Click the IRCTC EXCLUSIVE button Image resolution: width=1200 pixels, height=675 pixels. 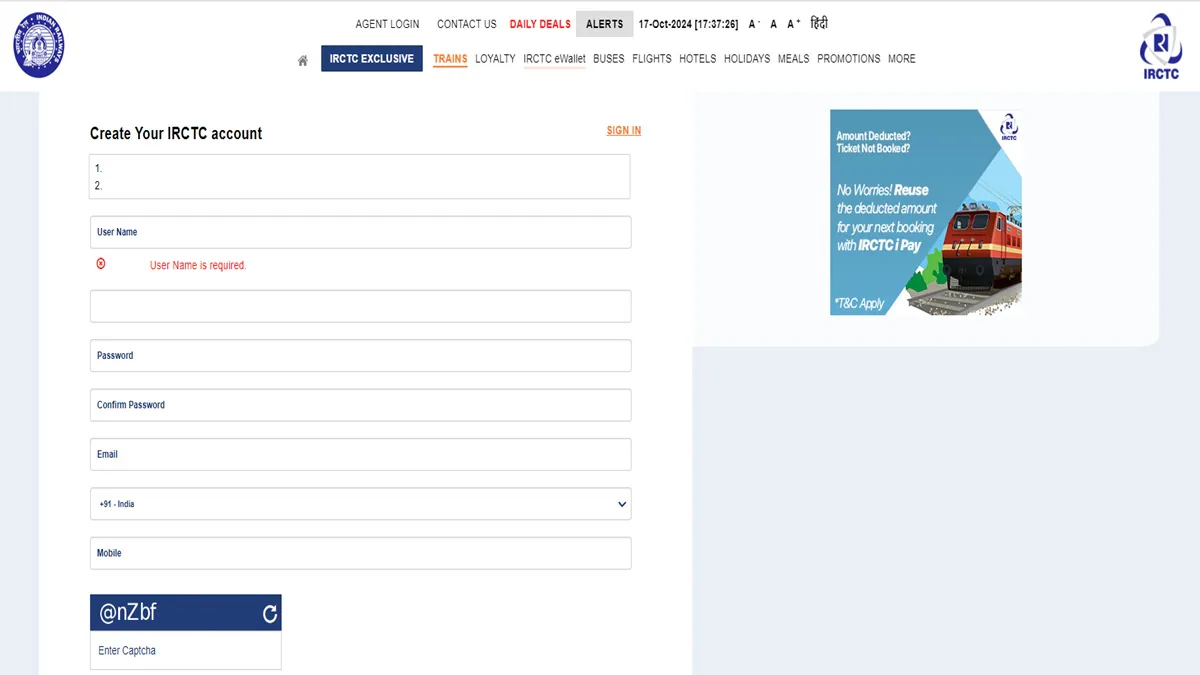coord(372,59)
